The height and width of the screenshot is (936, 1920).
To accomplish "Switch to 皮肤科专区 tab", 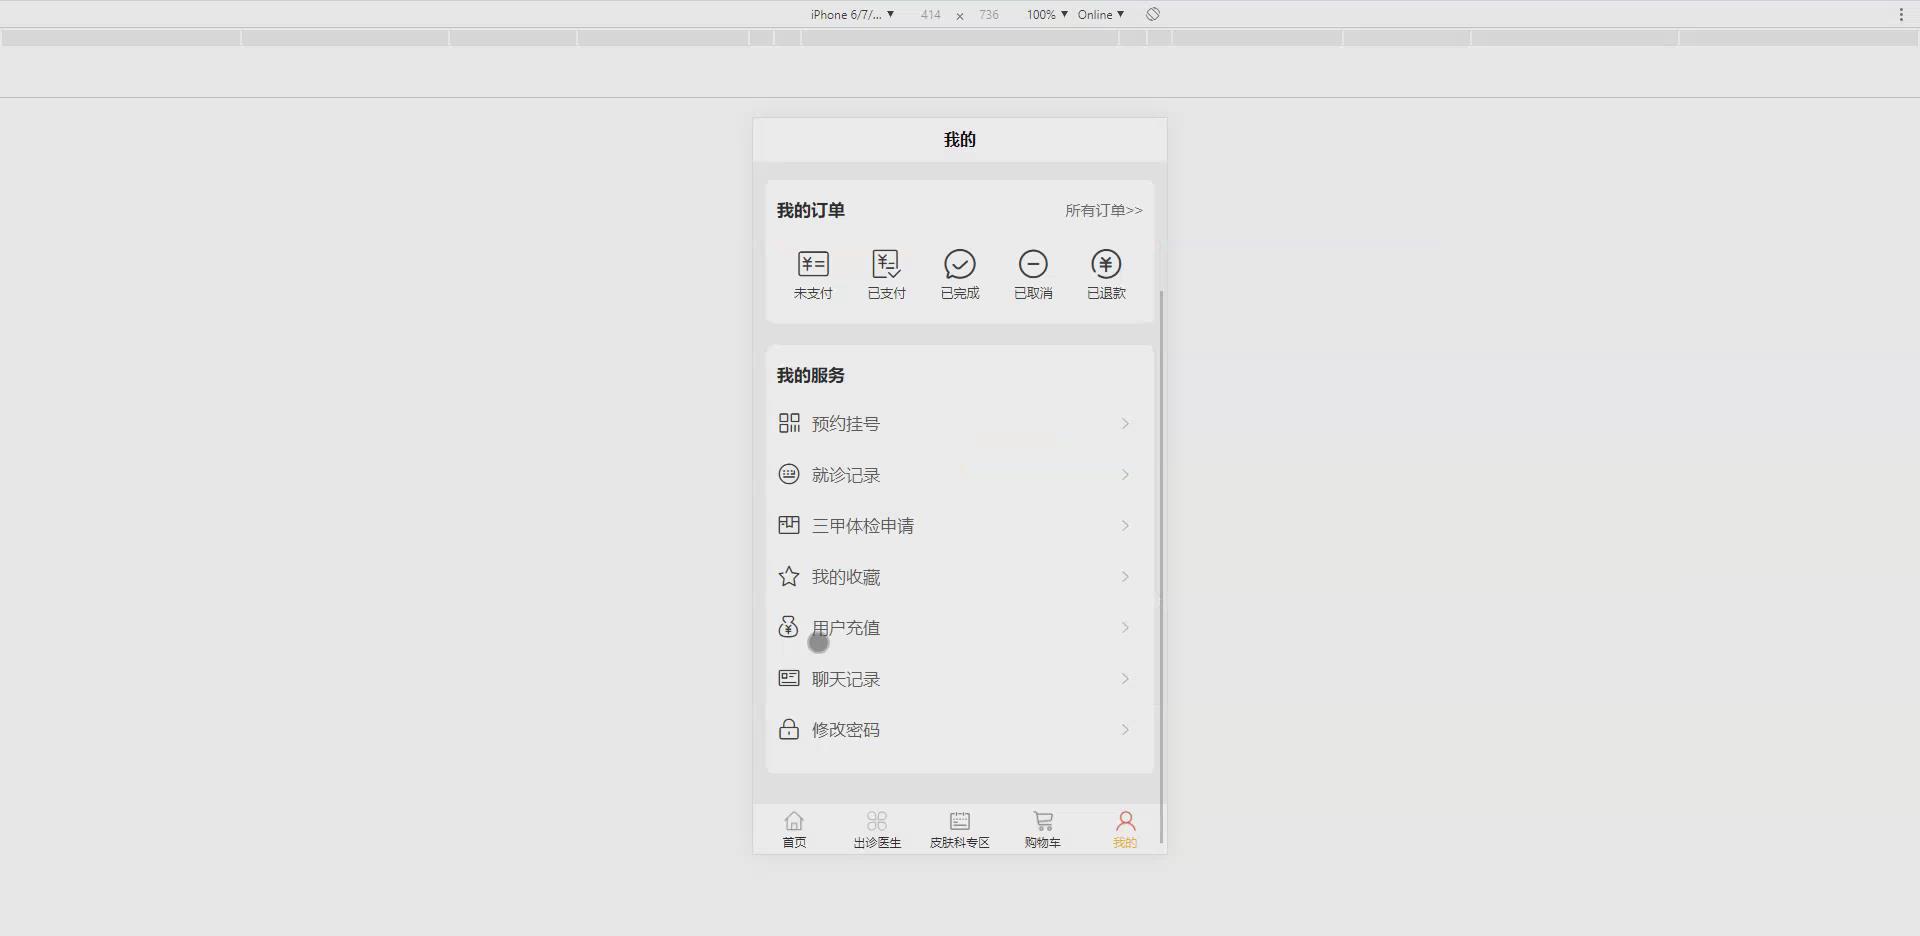I will (960, 830).
